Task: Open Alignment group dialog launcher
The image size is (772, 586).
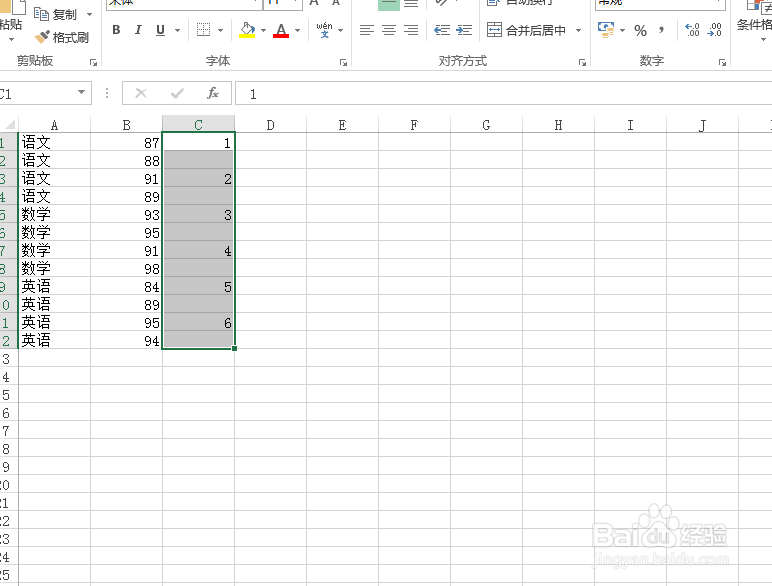Action: pos(582,63)
